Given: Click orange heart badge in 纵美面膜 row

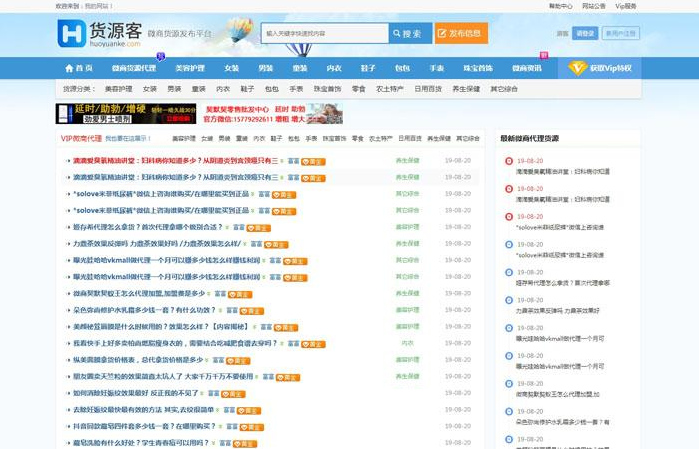Looking at the screenshot, I should 238,361.
